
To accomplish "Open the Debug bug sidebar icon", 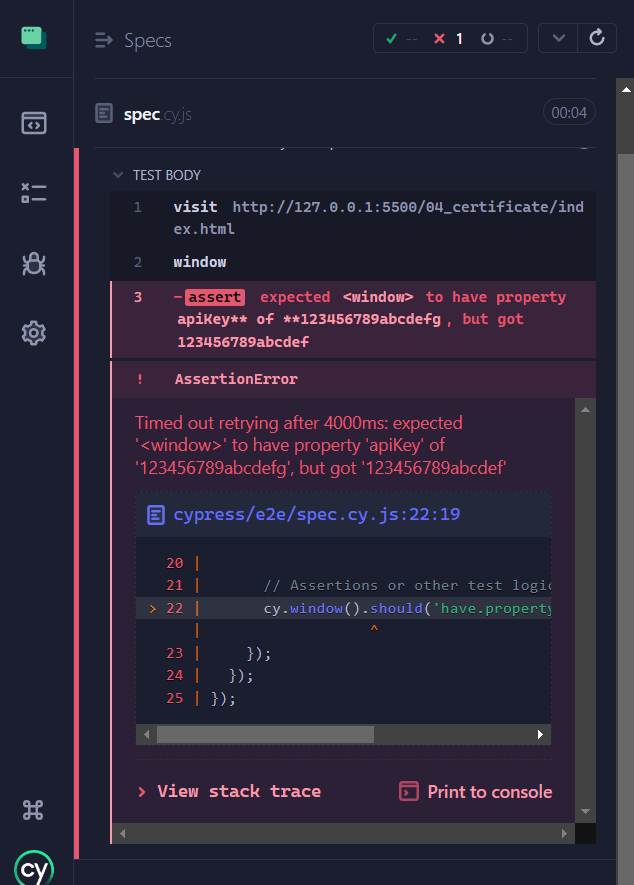I will tap(34, 263).
